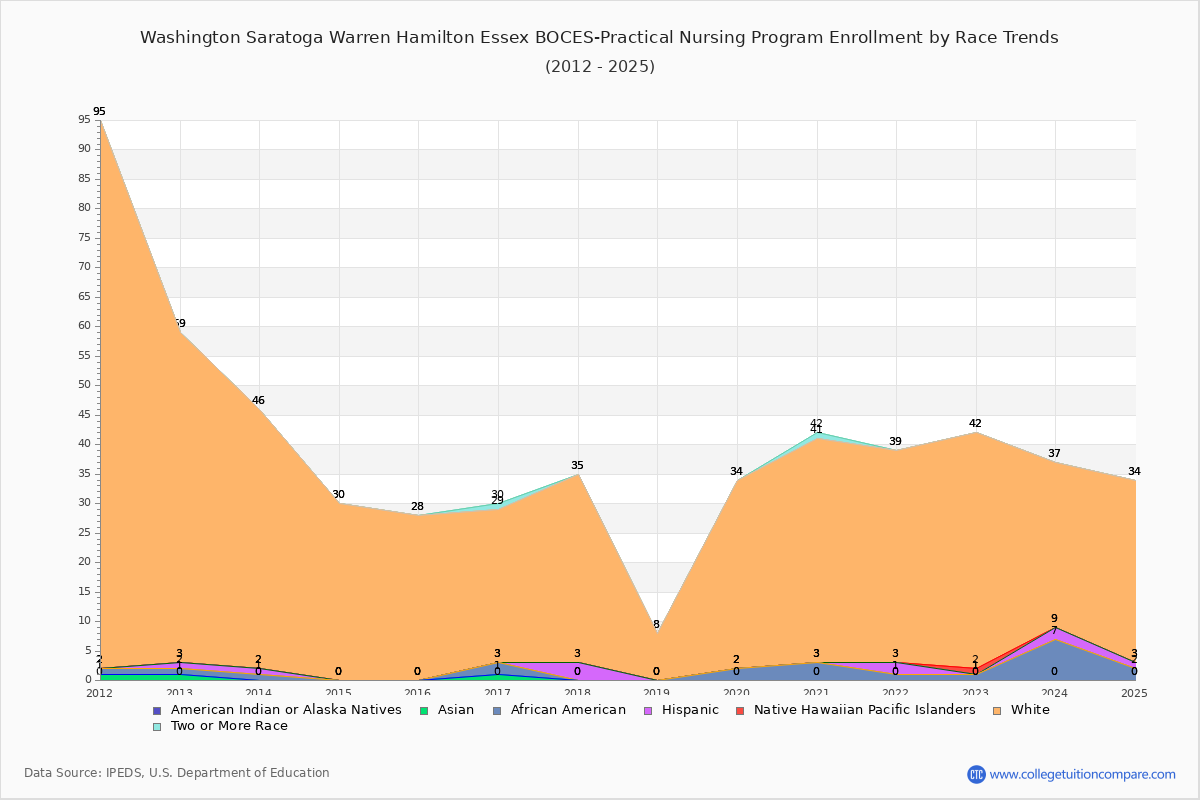Toggle the White legend entry
1200x800 pixels.
pyautogui.click(x=1022, y=710)
